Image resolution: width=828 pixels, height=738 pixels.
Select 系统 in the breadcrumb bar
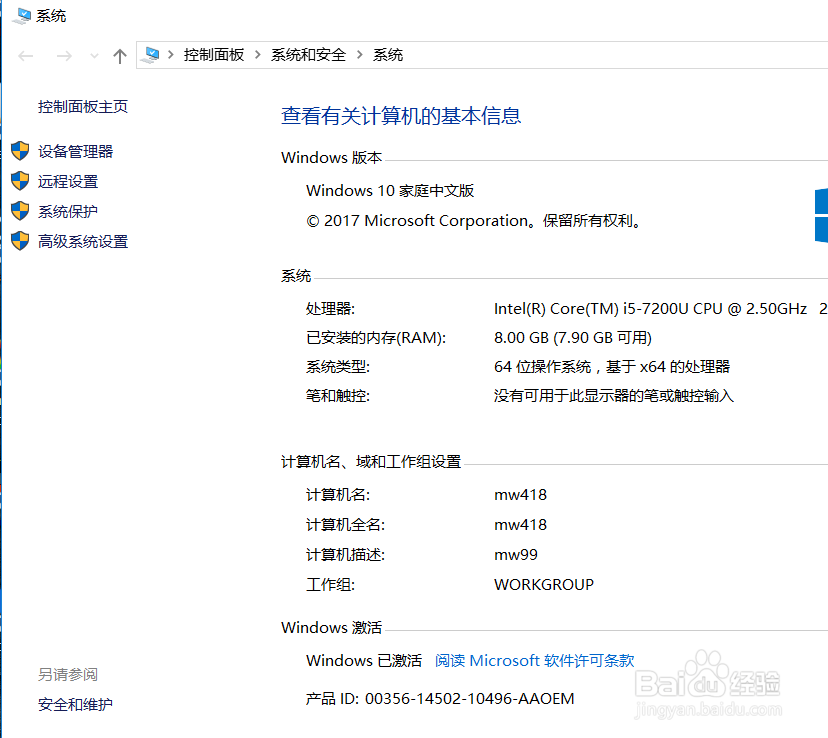point(388,55)
